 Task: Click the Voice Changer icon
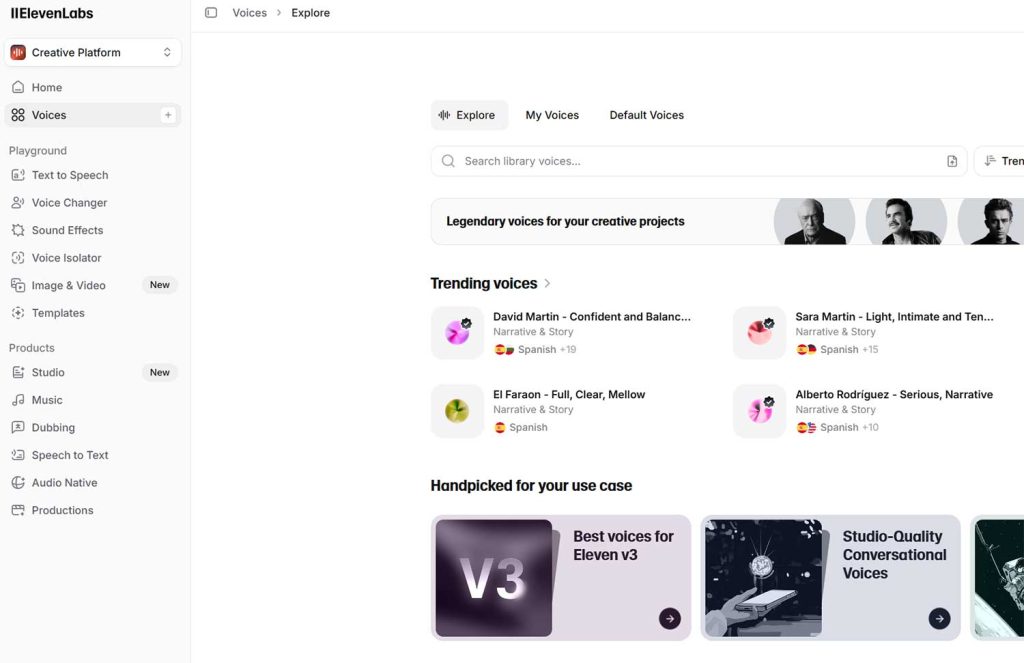point(18,202)
